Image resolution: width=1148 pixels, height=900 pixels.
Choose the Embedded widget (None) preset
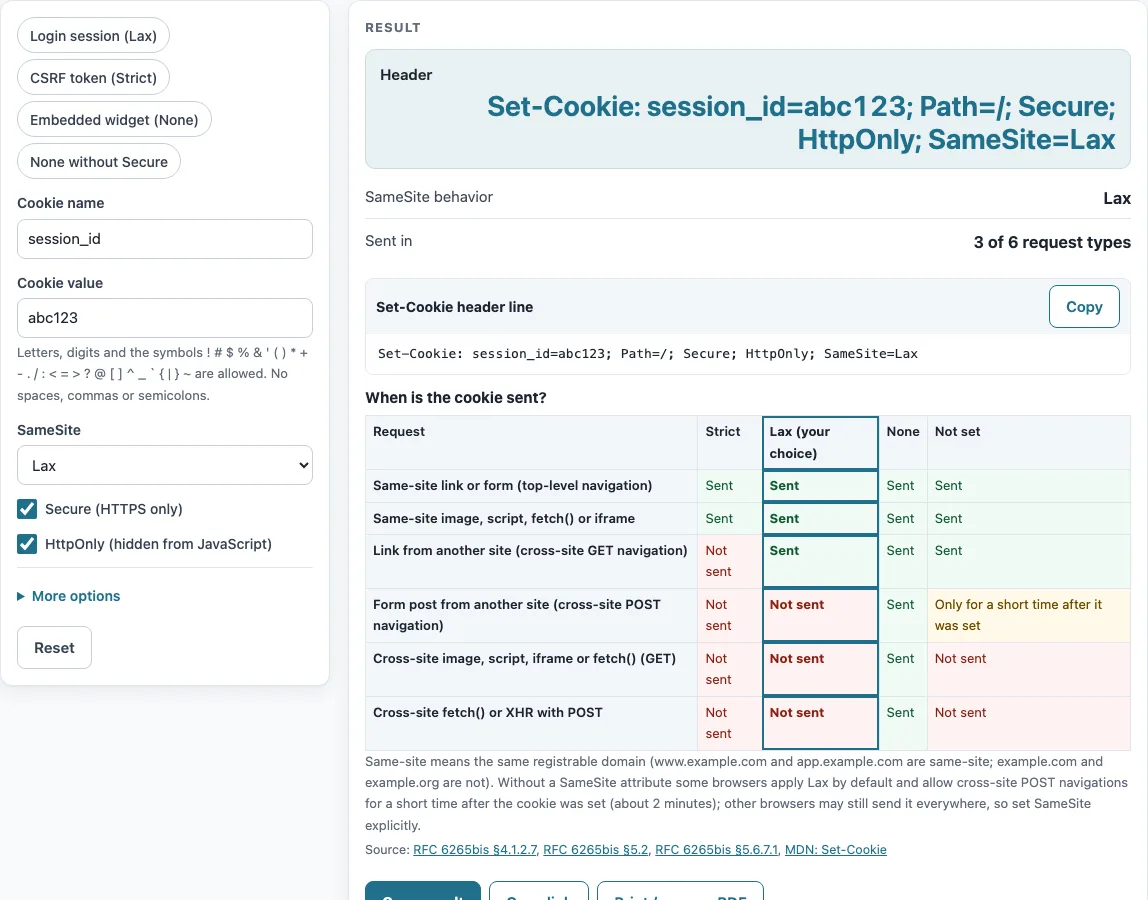(114, 119)
